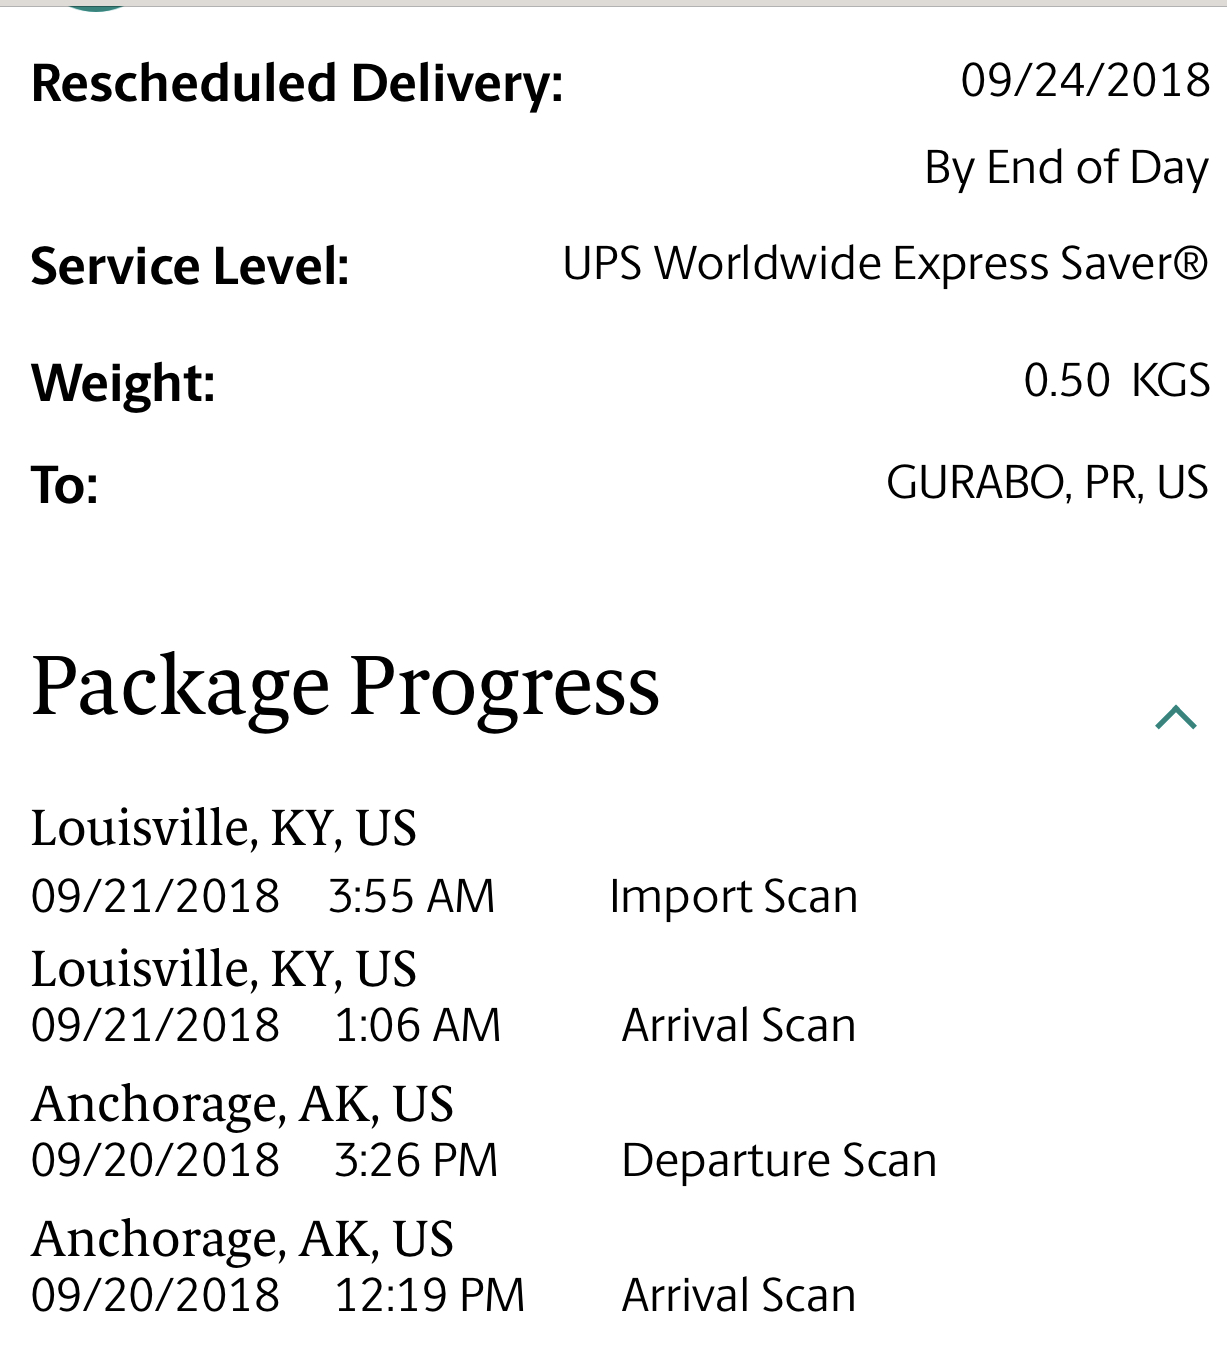Tap the Weight label
1227x1354 pixels.
pyautogui.click(x=123, y=383)
